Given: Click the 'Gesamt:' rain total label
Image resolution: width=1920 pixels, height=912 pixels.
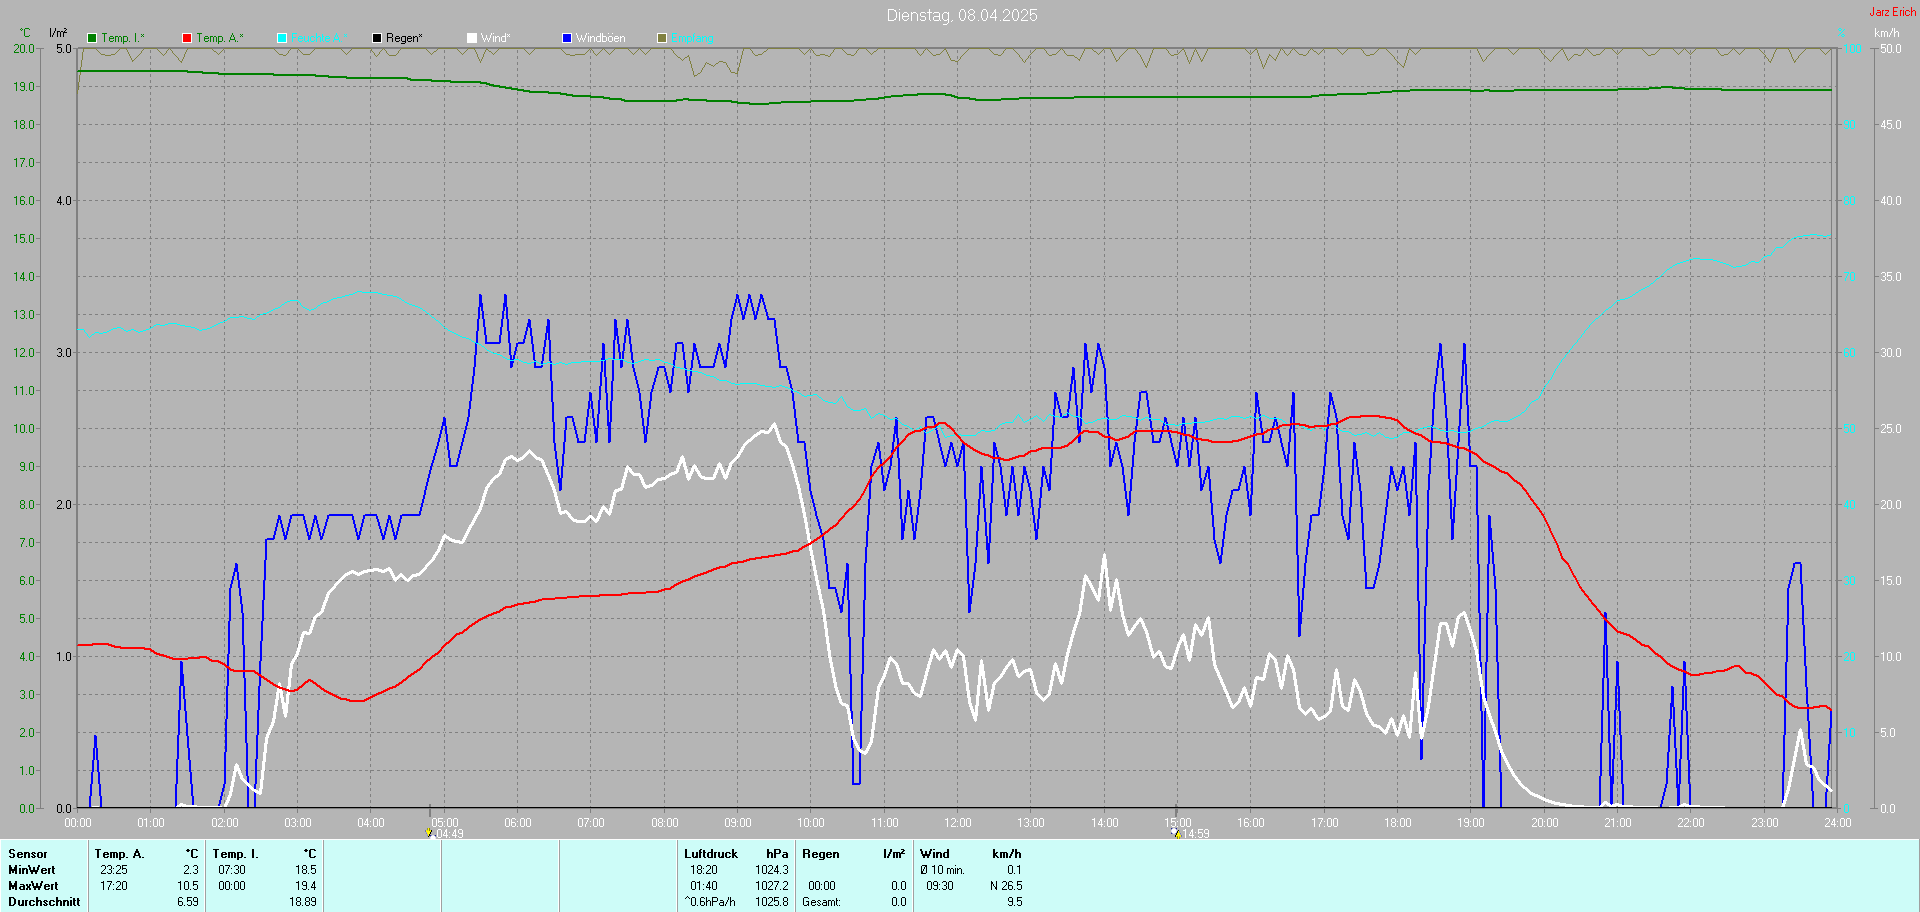Looking at the screenshot, I should 822,902.
